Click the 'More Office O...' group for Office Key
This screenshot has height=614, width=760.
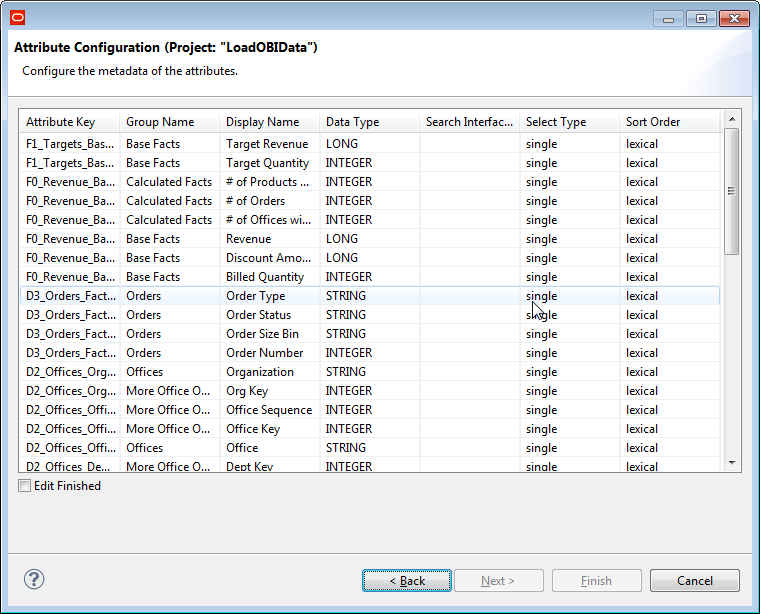pos(168,429)
